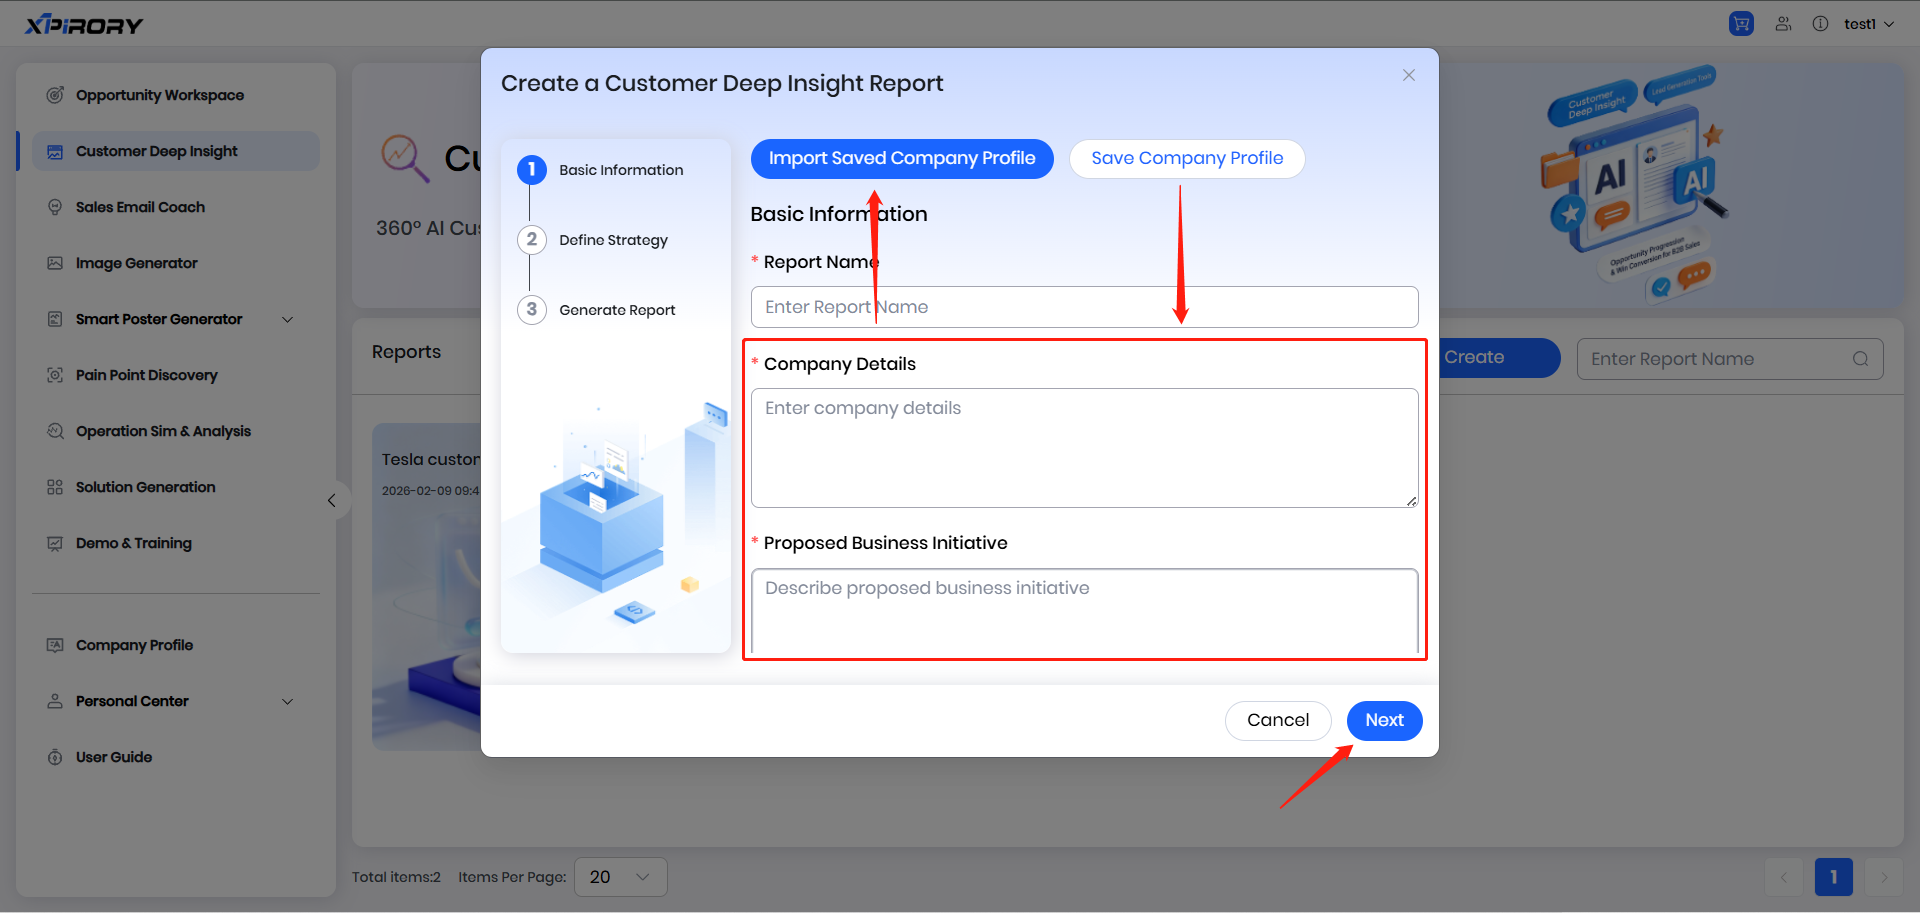Open the test1 account dropdown

(x=1868, y=24)
